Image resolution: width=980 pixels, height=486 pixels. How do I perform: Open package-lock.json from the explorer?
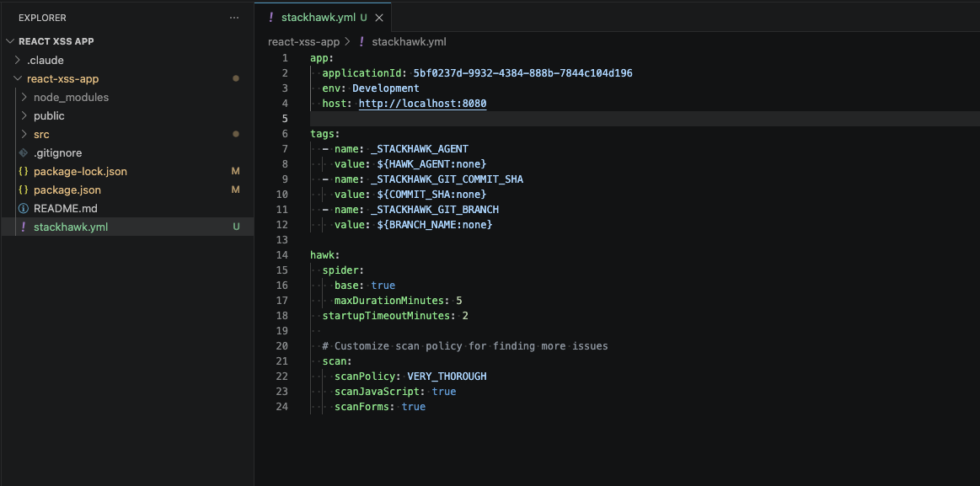[80, 171]
